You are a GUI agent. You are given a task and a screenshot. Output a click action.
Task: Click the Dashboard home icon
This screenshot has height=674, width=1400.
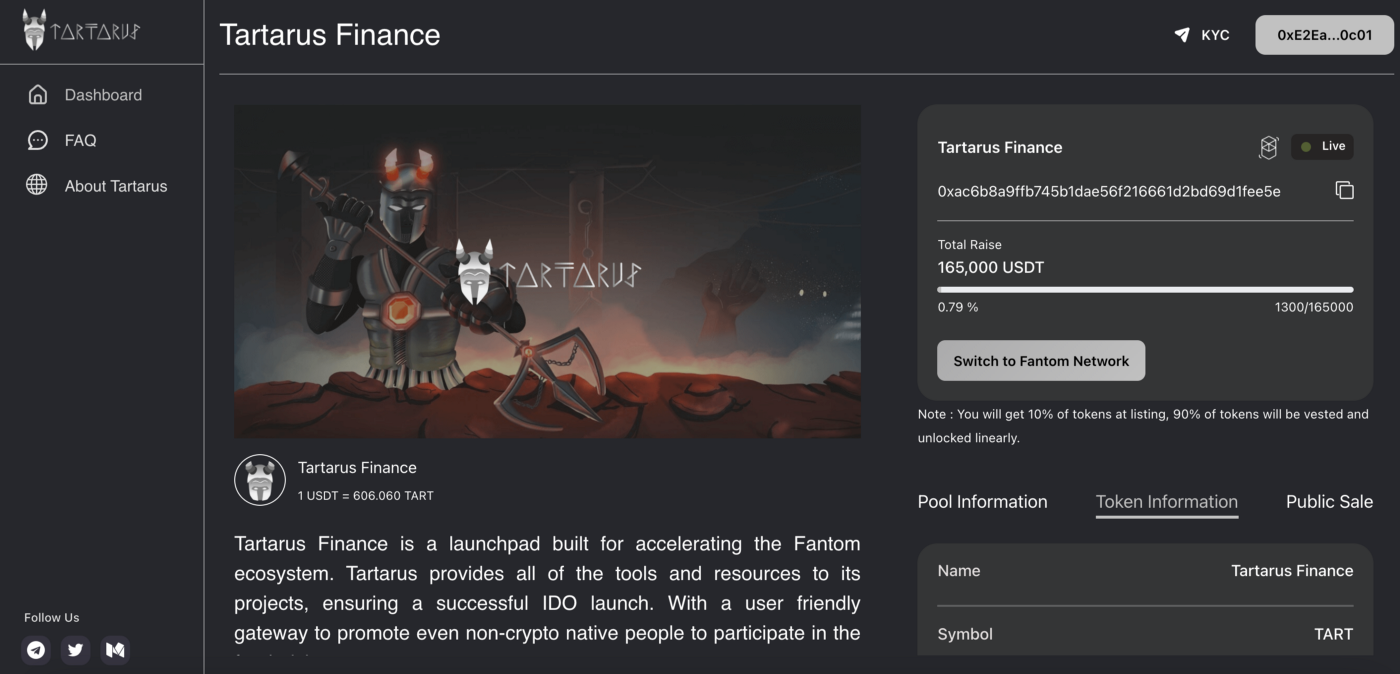(38, 95)
